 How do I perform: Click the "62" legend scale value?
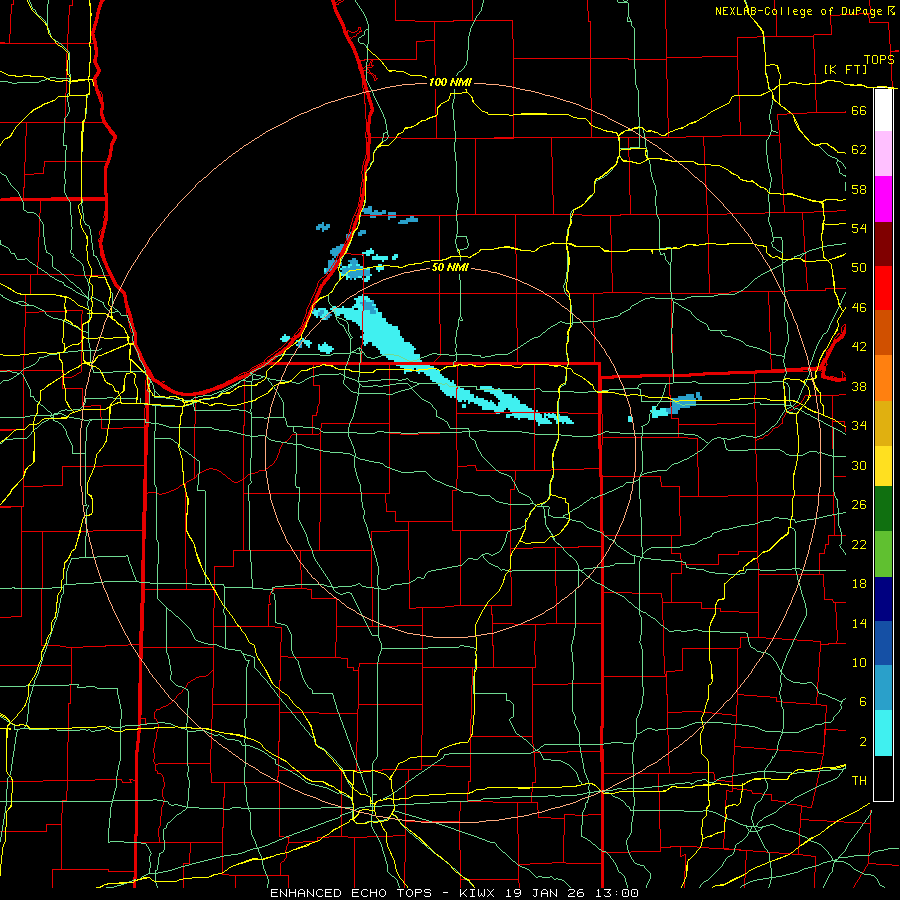click(859, 150)
